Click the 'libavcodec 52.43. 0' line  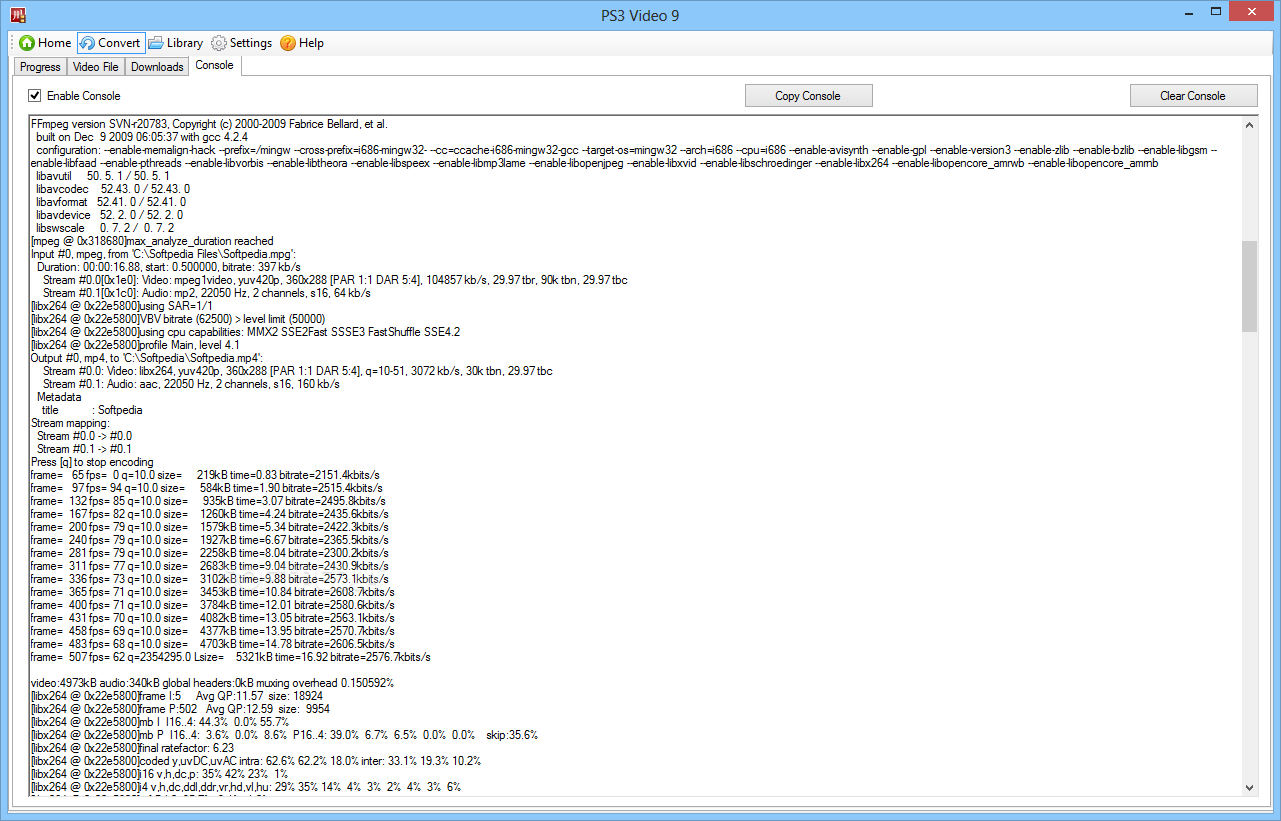click(x=113, y=189)
